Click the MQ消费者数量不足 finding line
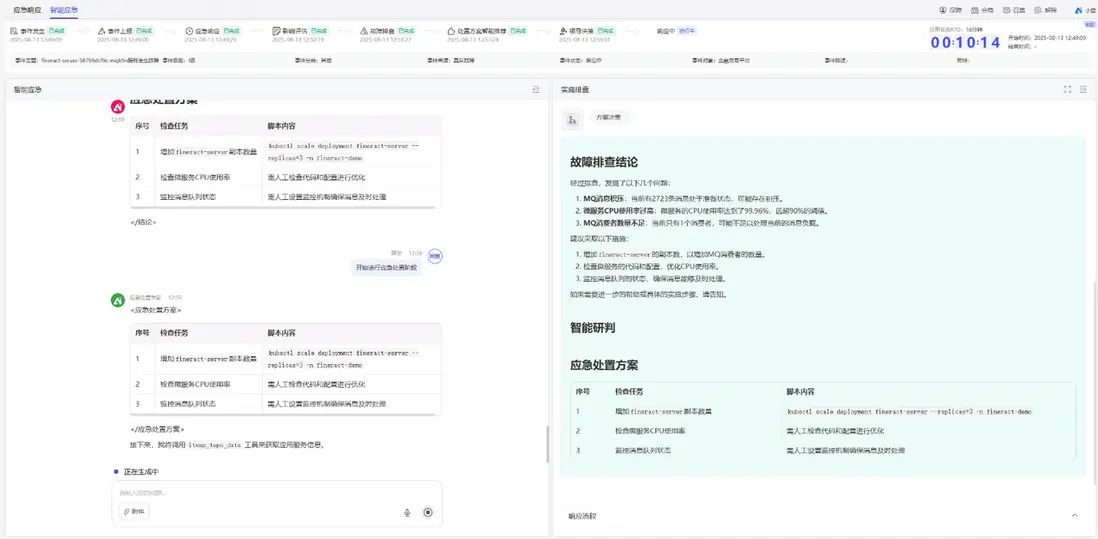Image resolution: width=1098 pixels, height=539 pixels. click(701, 223)
